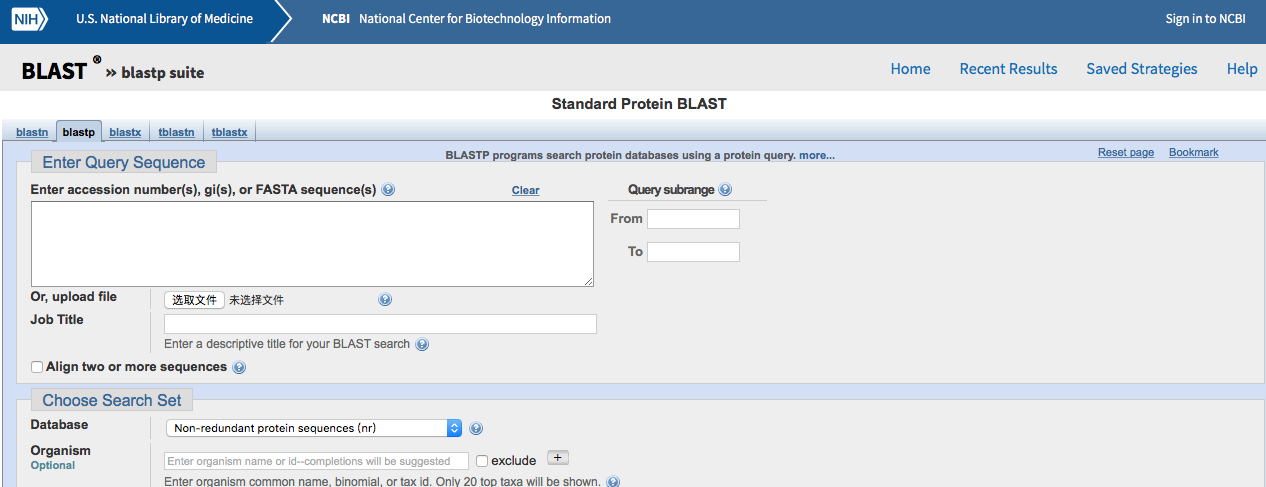This screenshot has width=1266, height=487.
Task: Click help icon beside upload file chooser
Action: click(385, 300)
